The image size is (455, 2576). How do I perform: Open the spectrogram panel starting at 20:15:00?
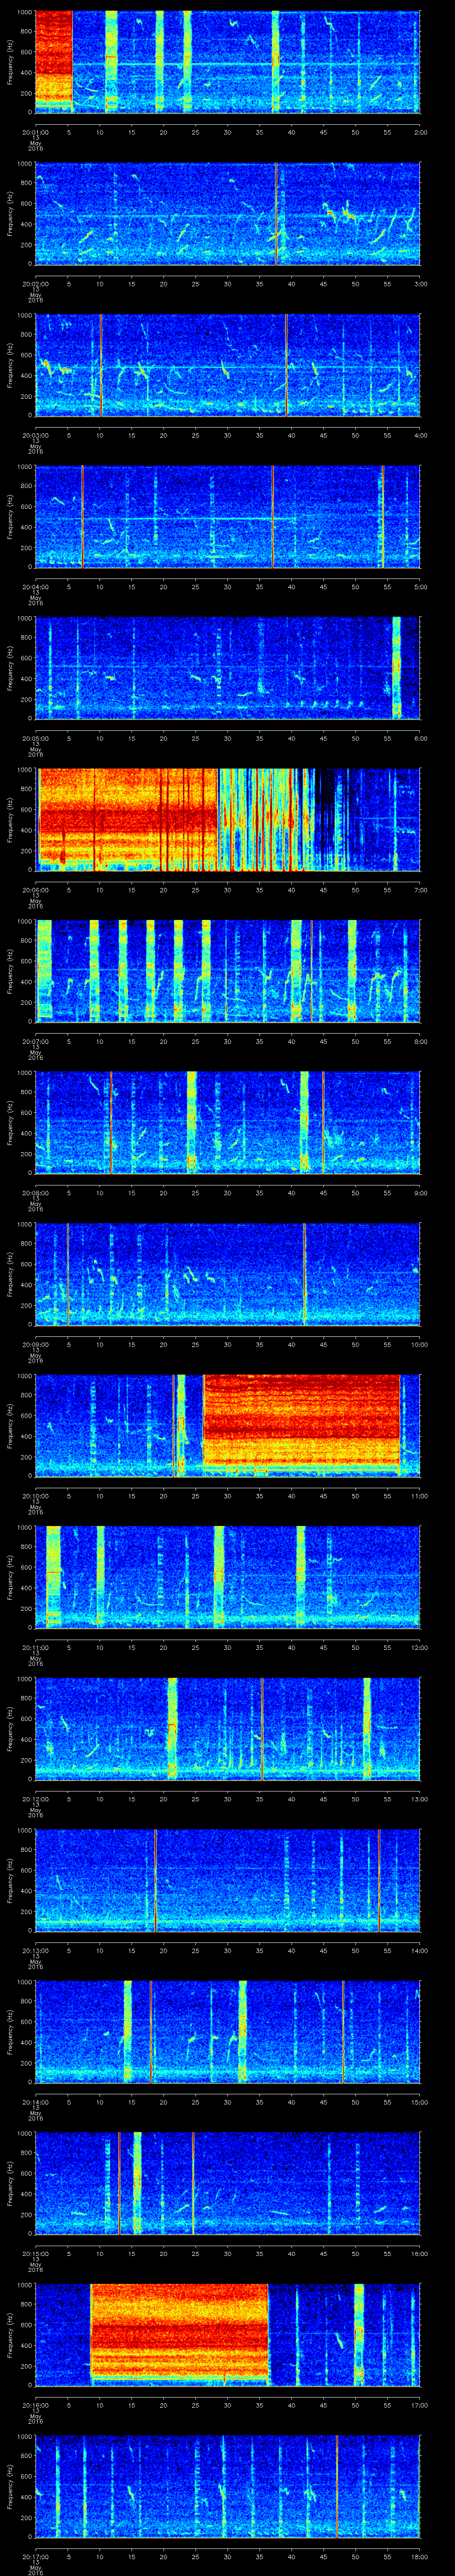pyautogui.click(x=227, y=2183)
